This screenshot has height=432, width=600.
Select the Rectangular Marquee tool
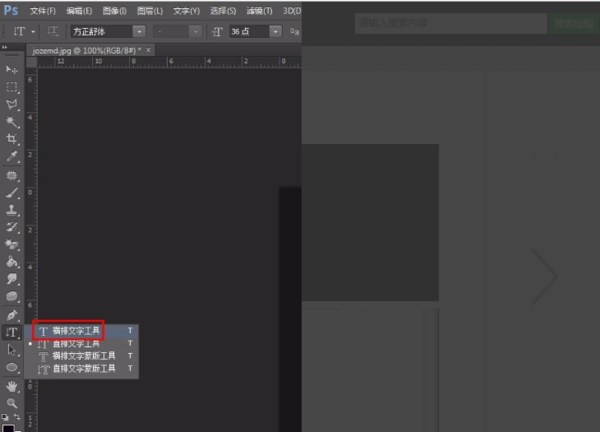[11, 87]
